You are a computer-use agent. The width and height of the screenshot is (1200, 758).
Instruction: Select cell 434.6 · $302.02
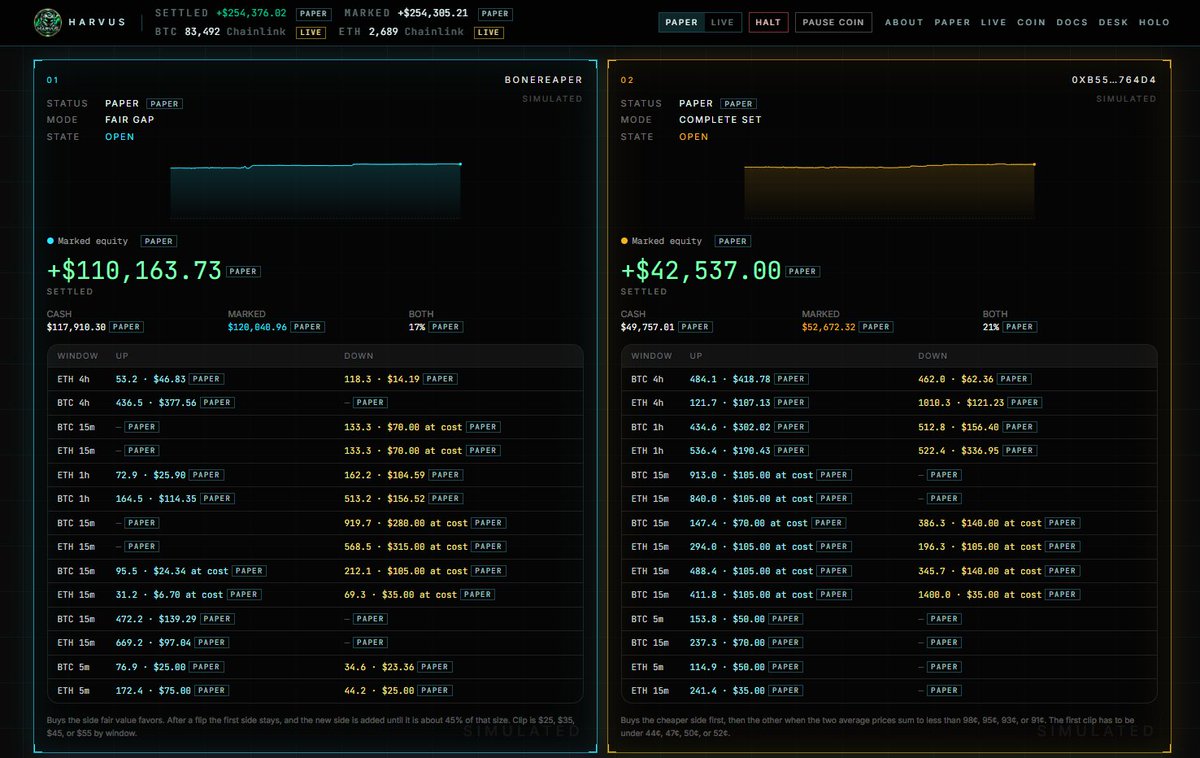tap(730, 427)
